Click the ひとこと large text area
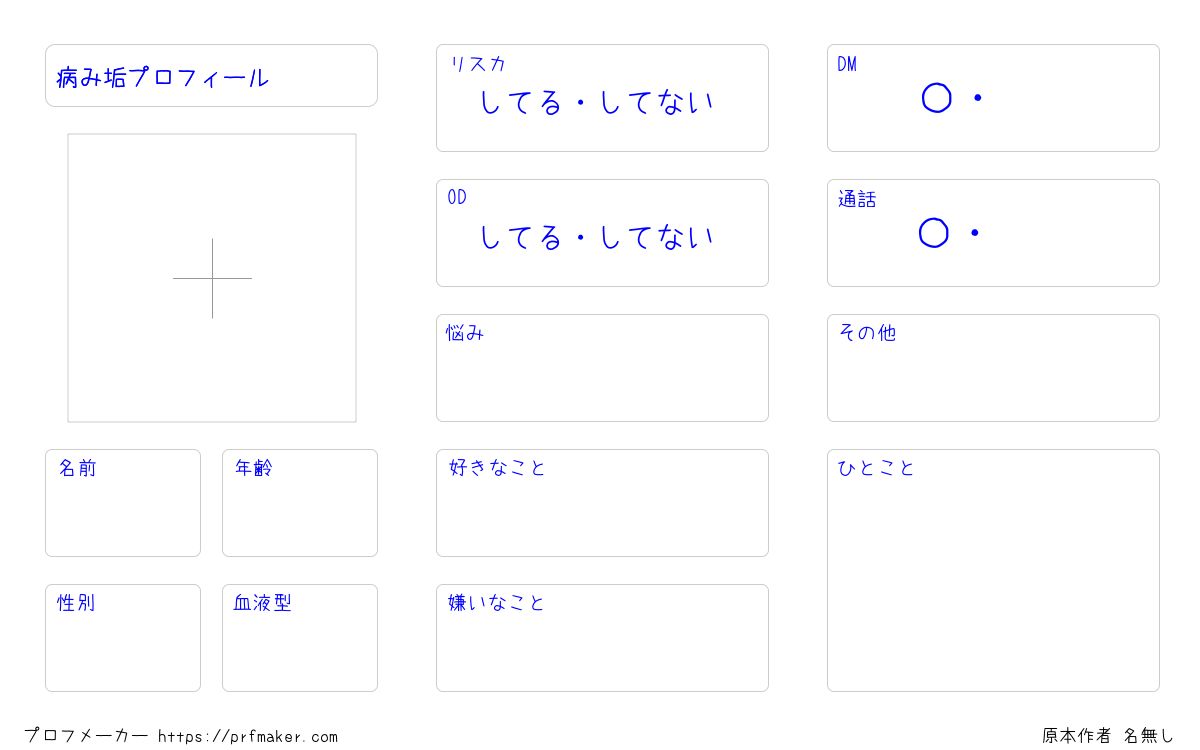 (993, 570)
